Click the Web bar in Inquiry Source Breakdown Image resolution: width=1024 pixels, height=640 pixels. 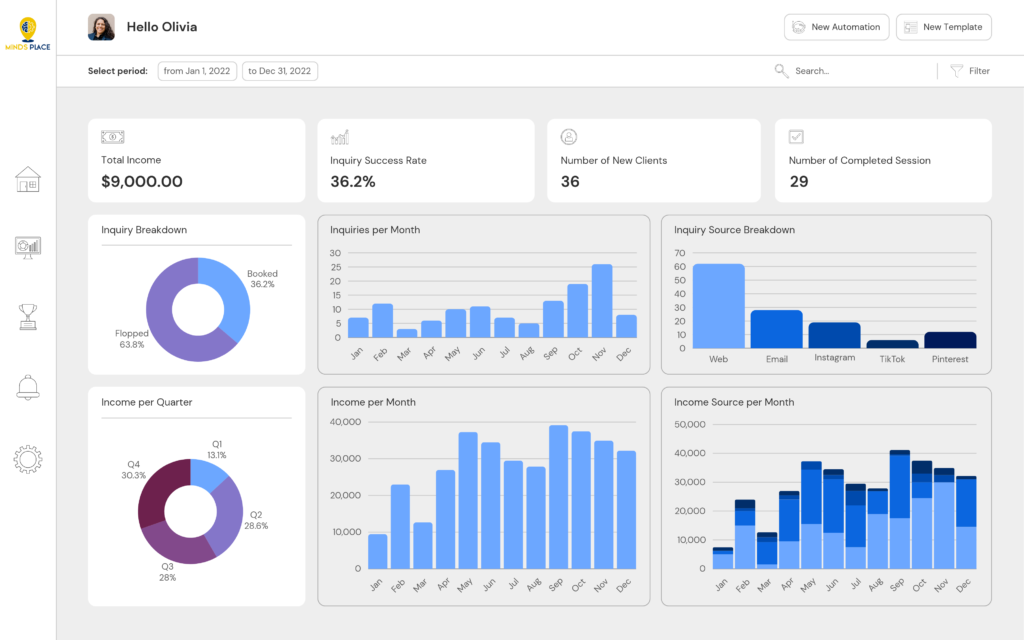[x=718, y=305]
